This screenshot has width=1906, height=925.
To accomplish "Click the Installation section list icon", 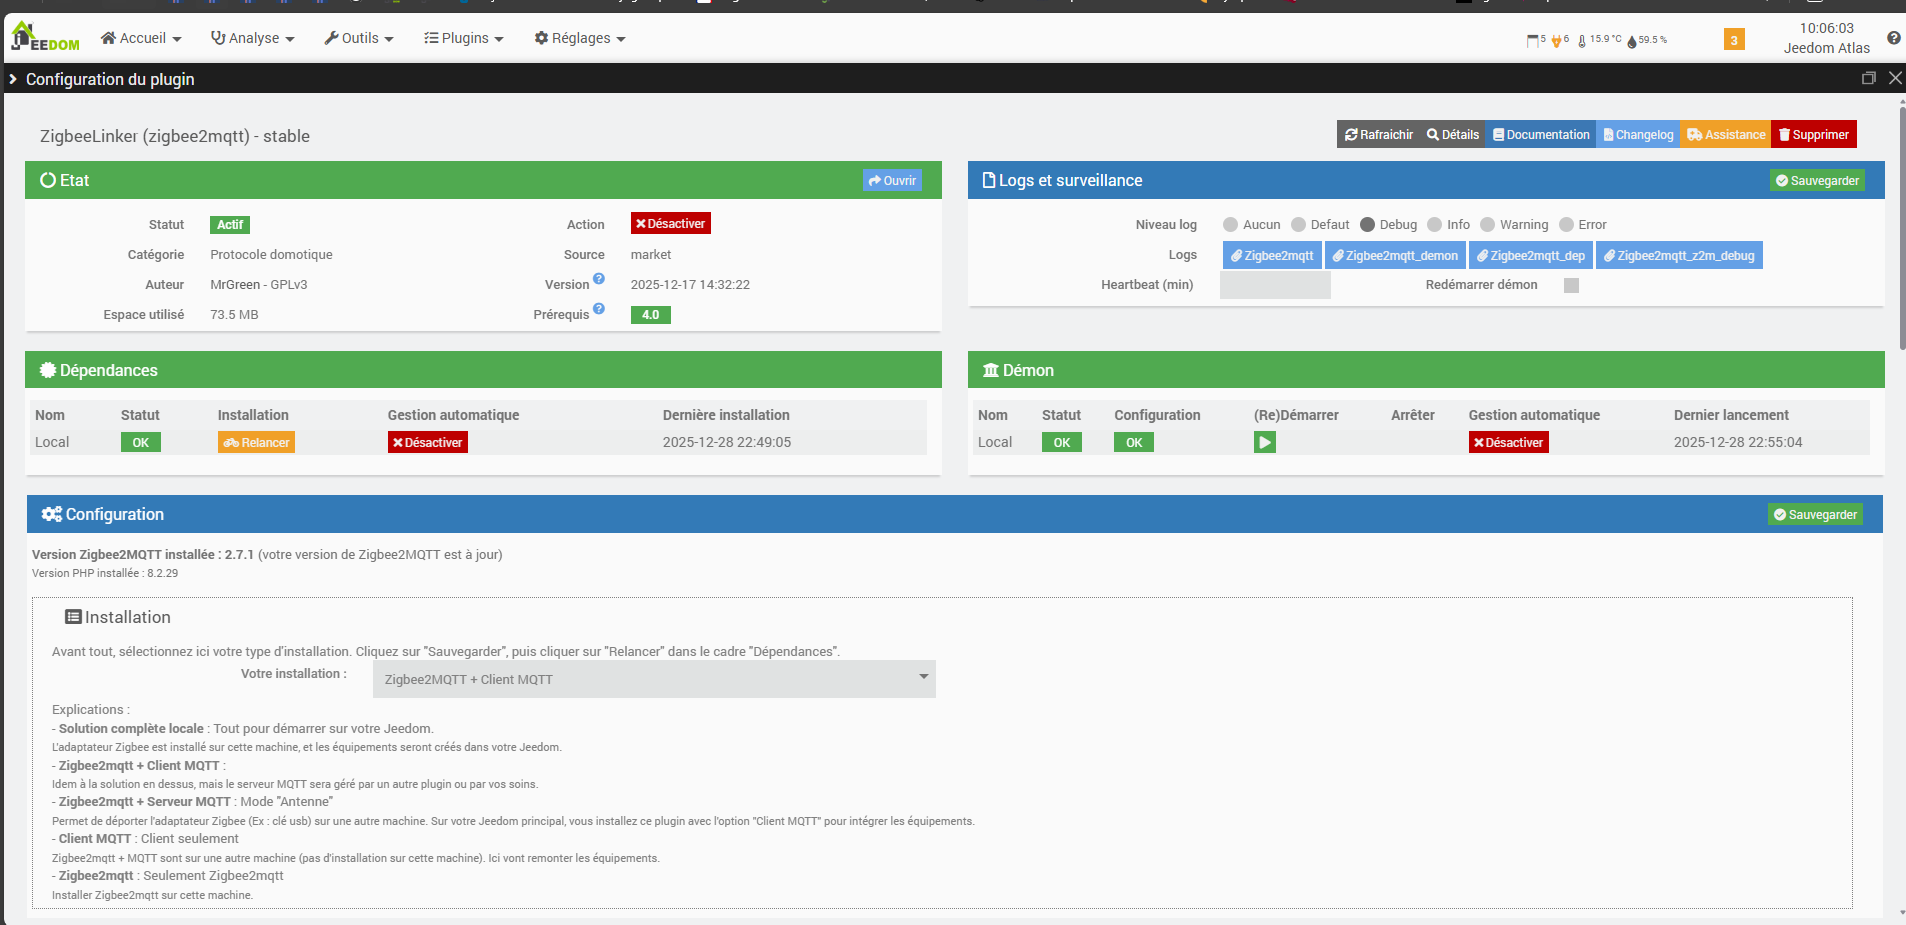I will pyautogui.click(x=73, y=617).
